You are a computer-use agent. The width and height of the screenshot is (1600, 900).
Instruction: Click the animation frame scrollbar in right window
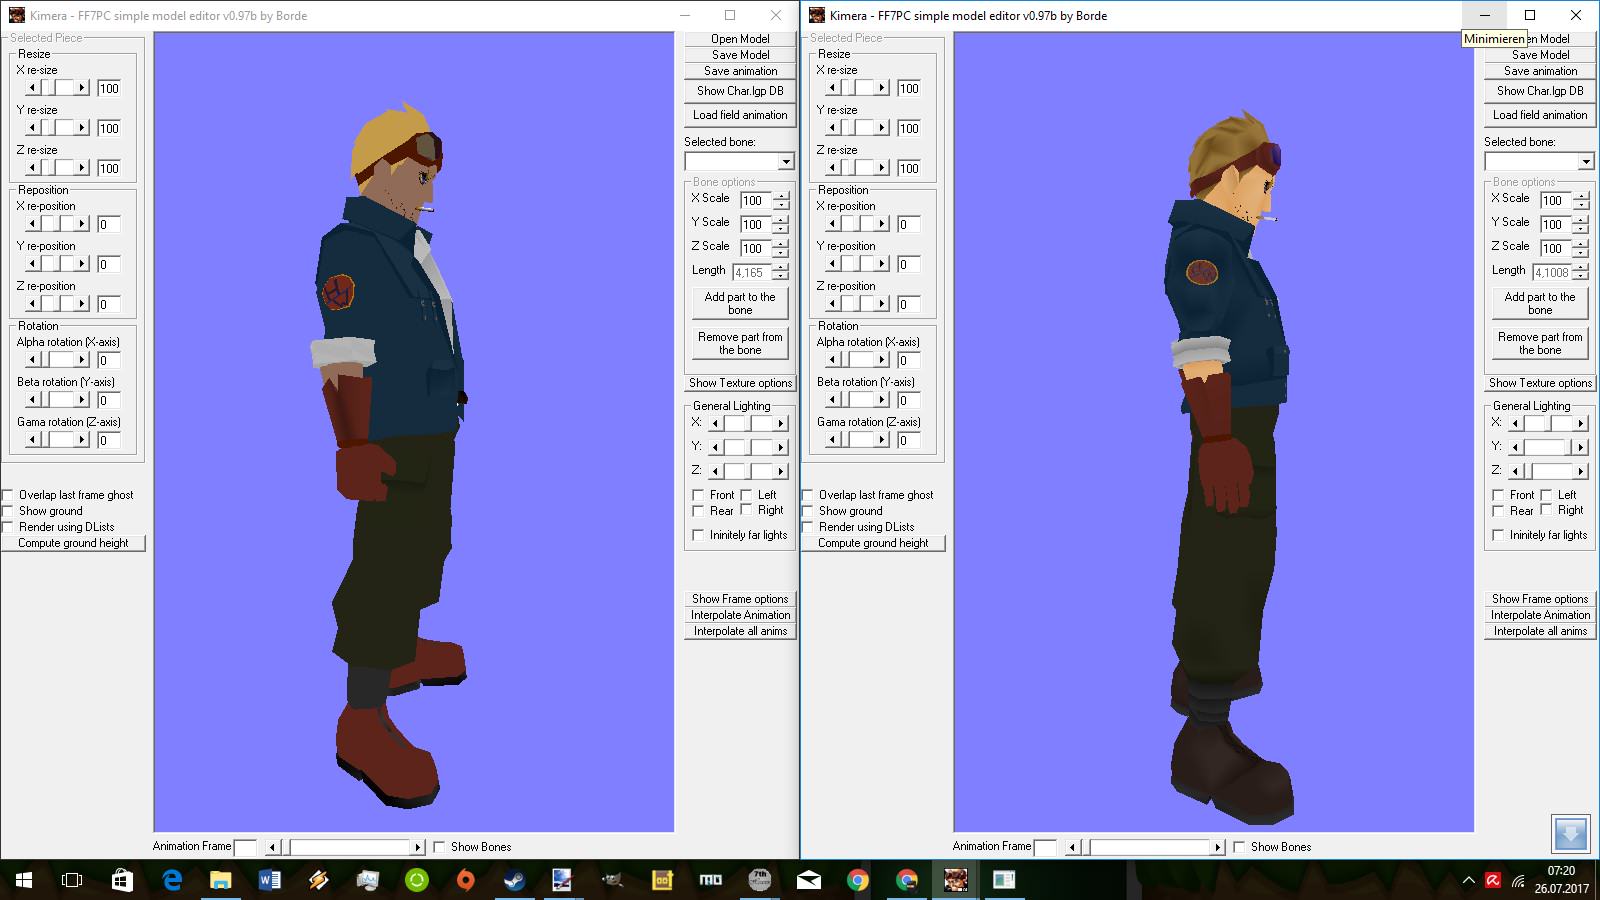[1145, 847]
